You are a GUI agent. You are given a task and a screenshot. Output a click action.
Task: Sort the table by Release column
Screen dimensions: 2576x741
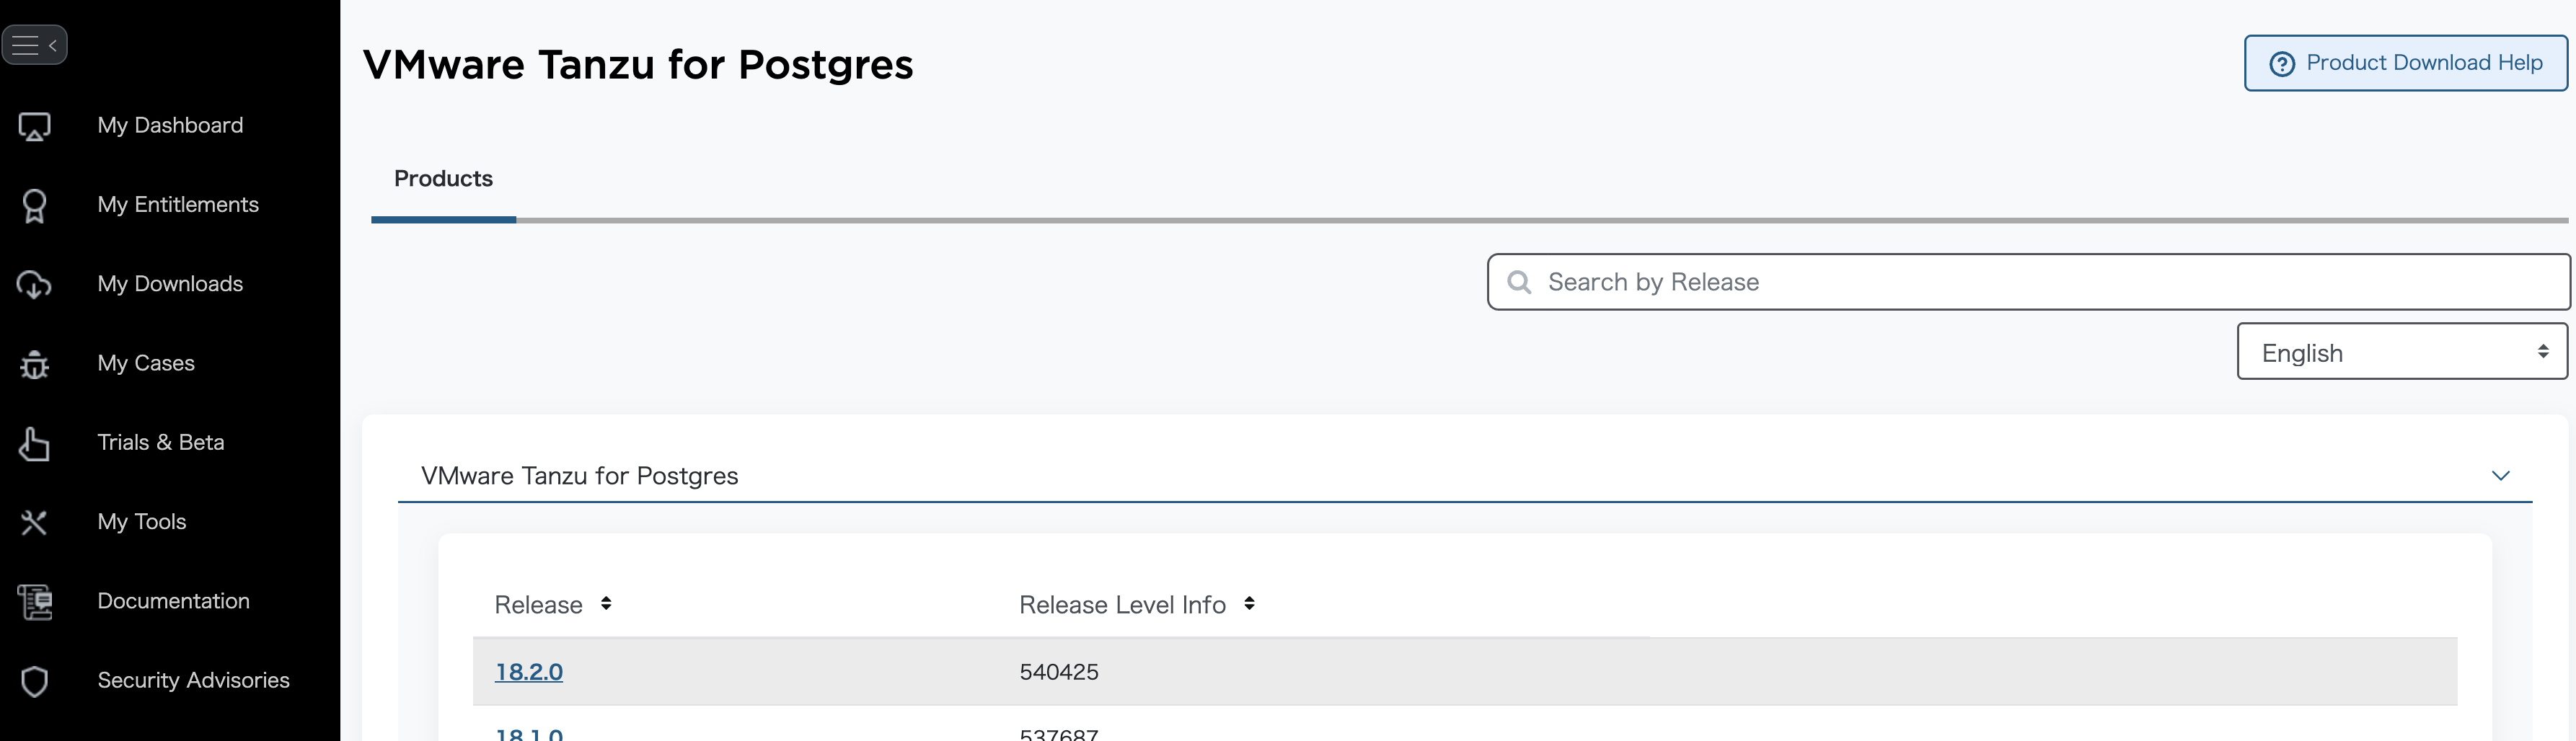[606, 604]
